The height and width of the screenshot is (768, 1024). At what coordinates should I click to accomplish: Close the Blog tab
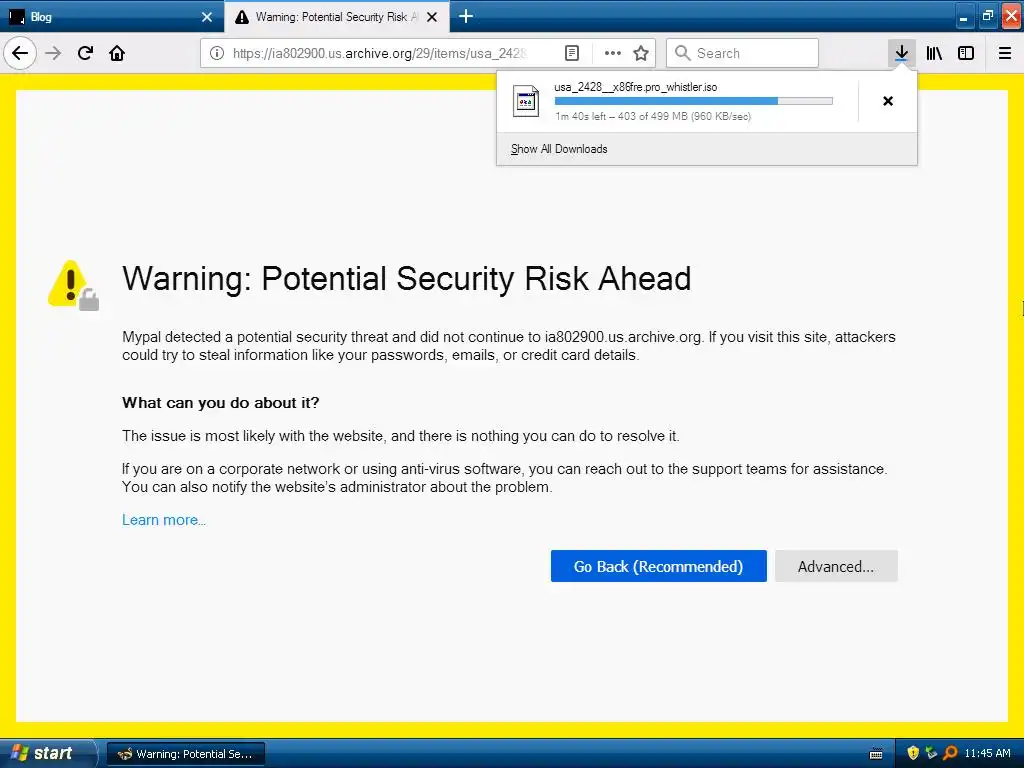207,17
